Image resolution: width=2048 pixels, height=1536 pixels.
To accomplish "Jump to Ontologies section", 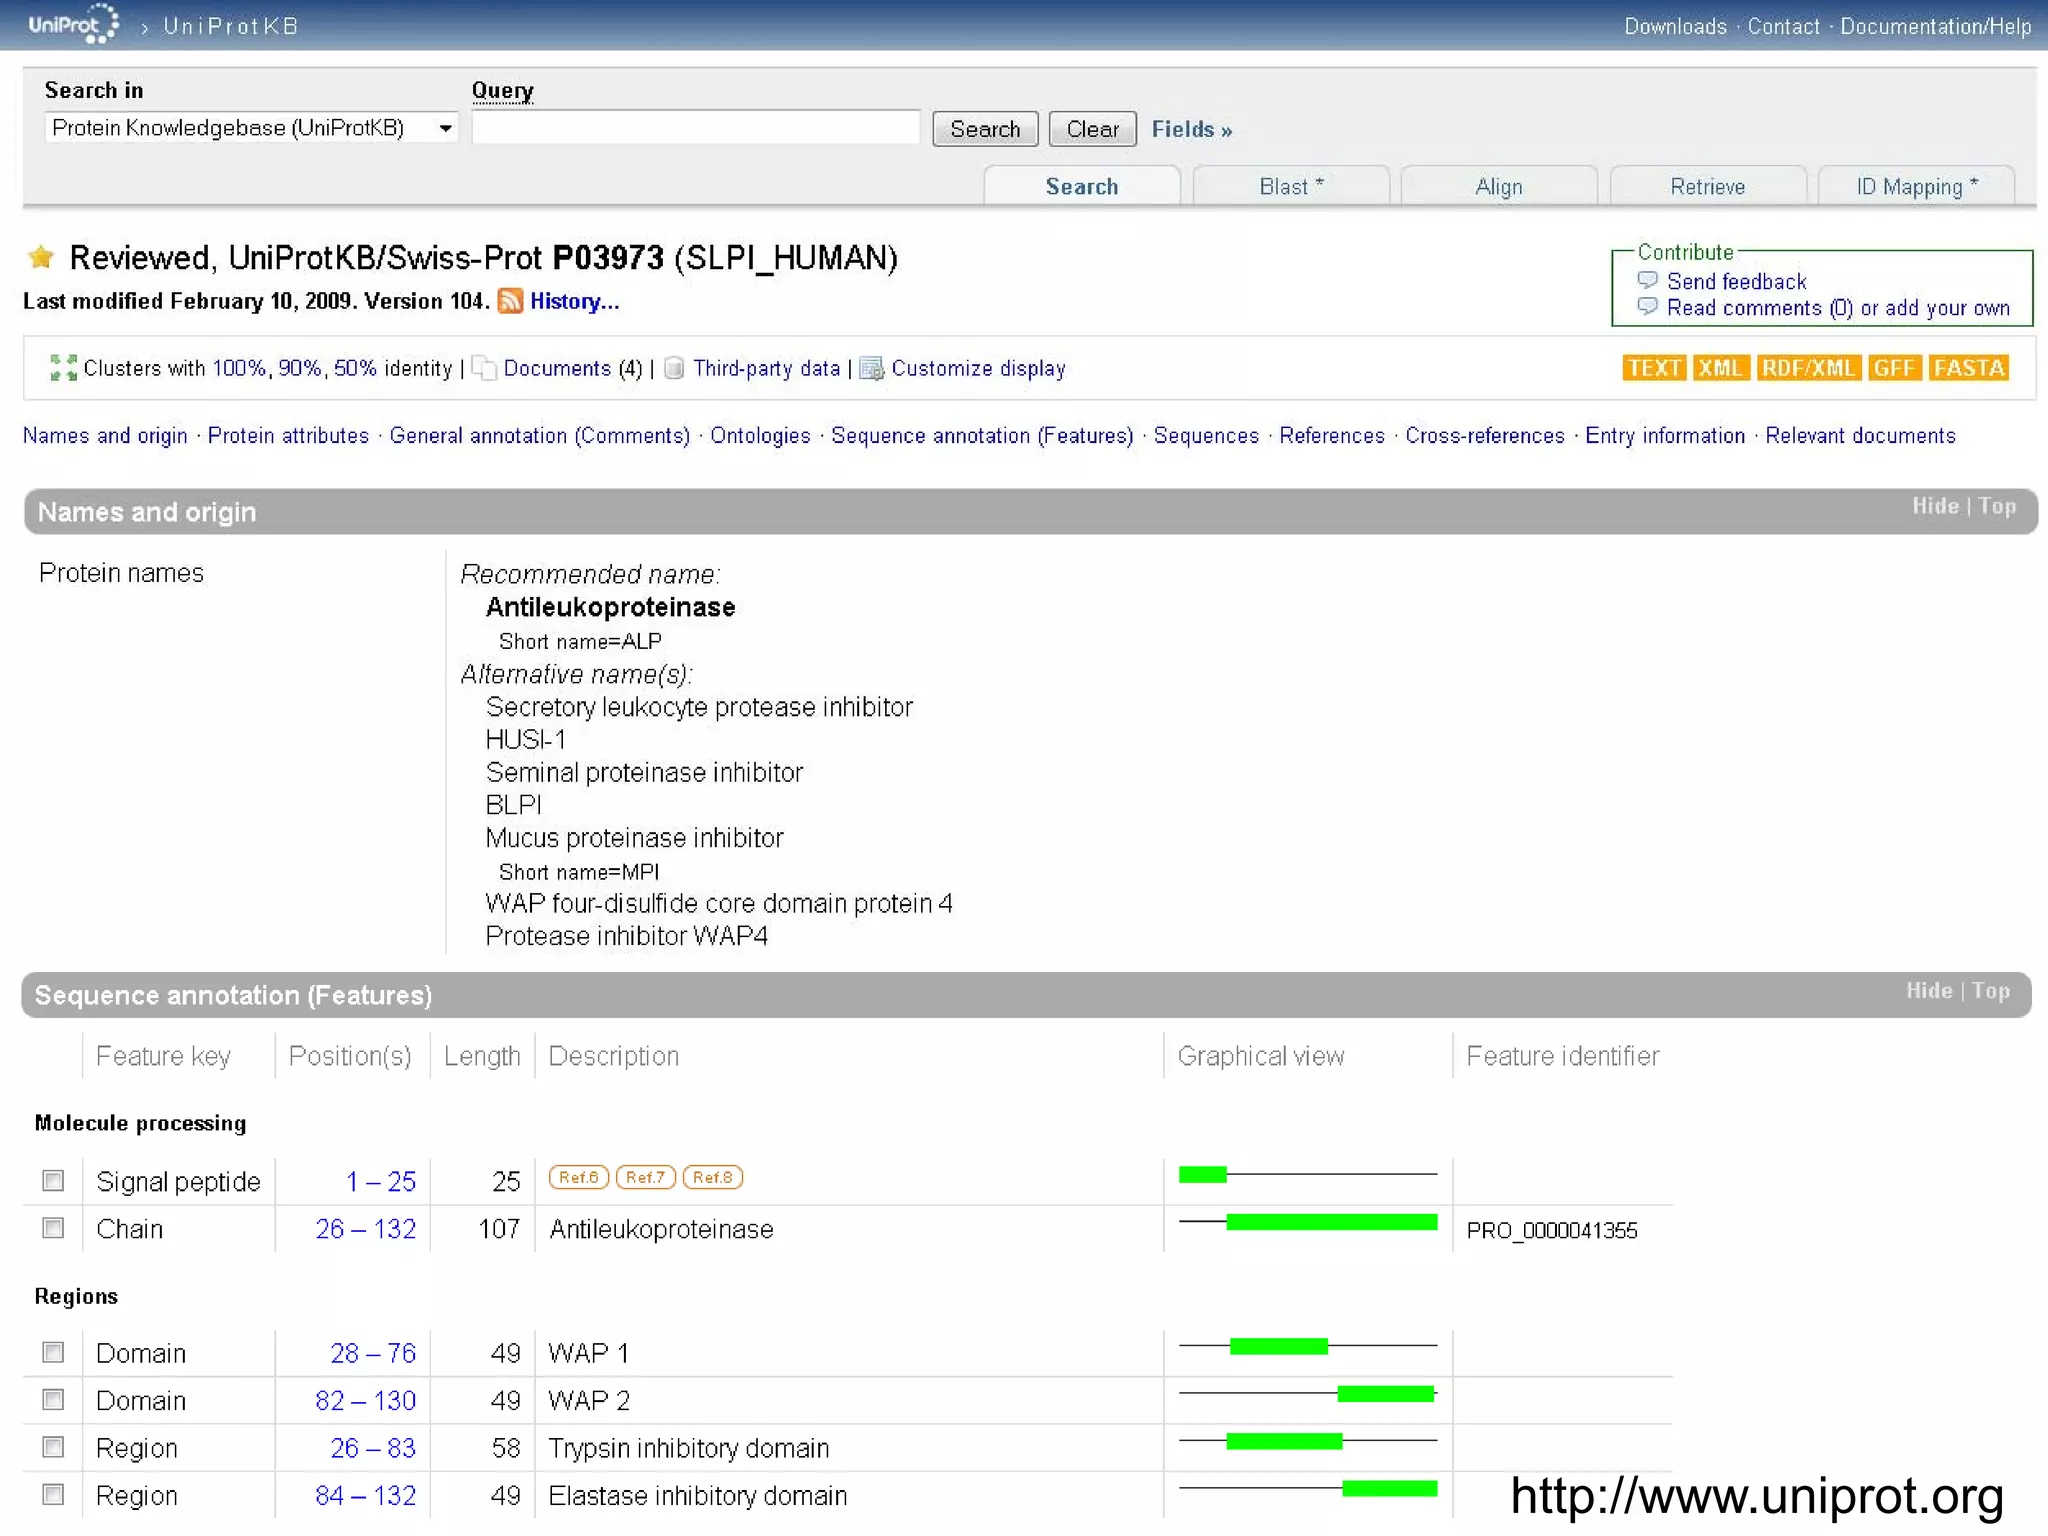I will pyautogui.click(x=760, y=435).
